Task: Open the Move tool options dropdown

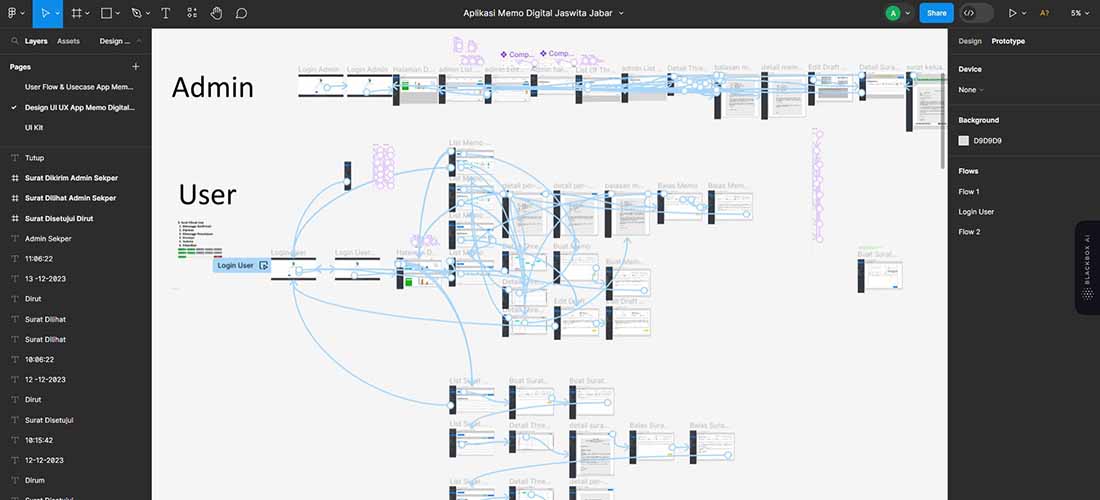Action: click(x=58, y=13)
